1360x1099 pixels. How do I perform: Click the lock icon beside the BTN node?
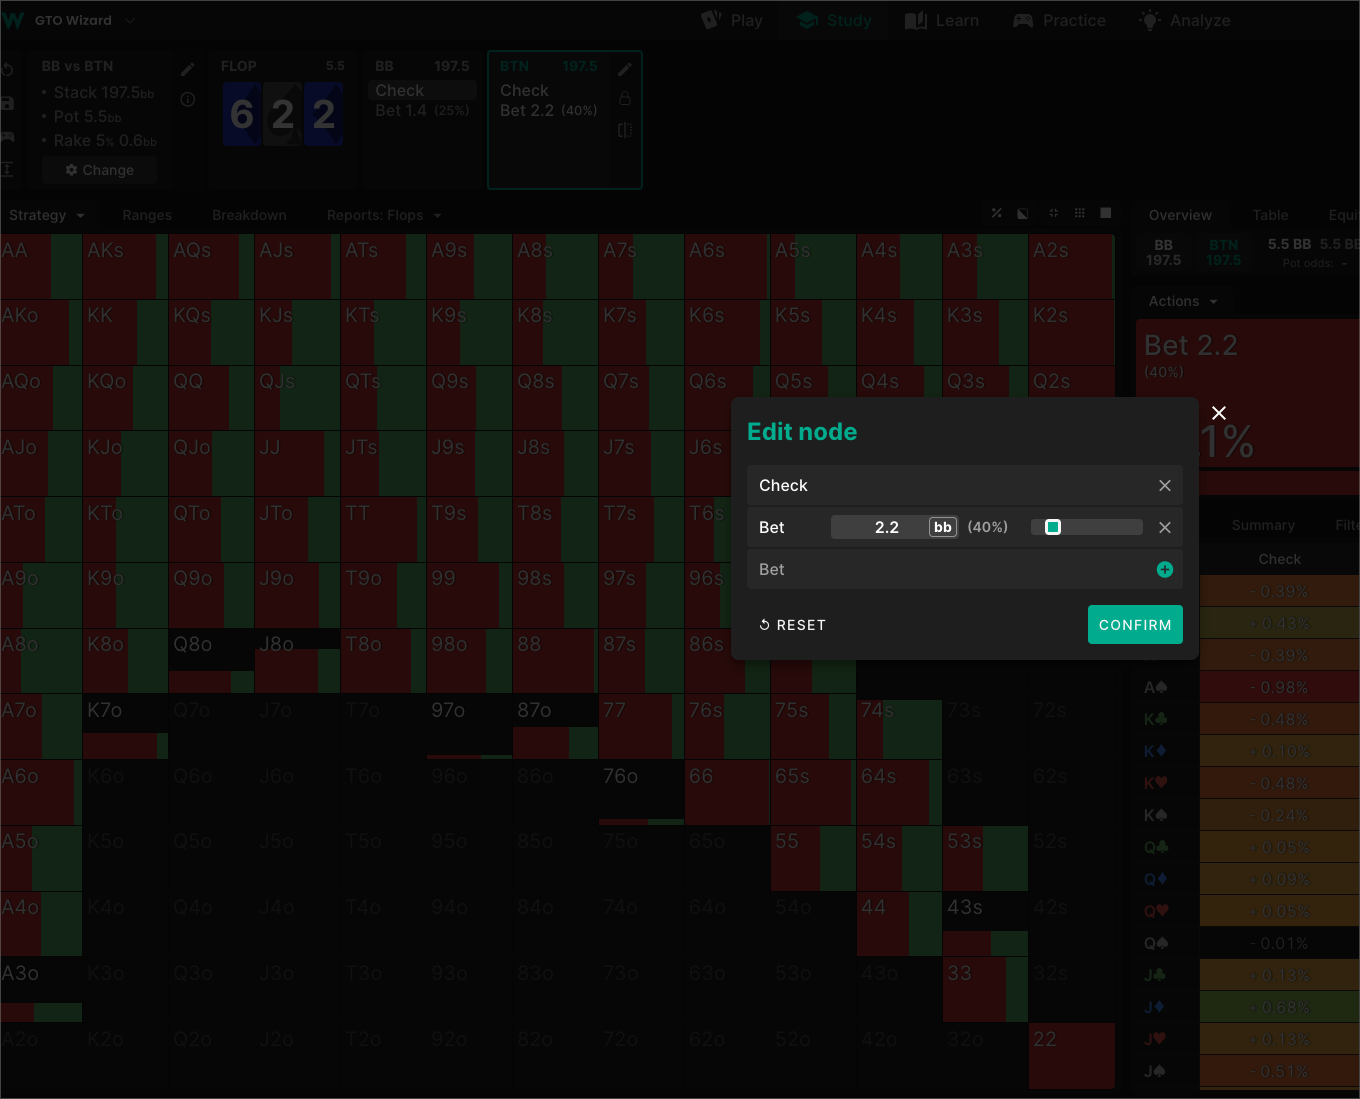(624, 98)
